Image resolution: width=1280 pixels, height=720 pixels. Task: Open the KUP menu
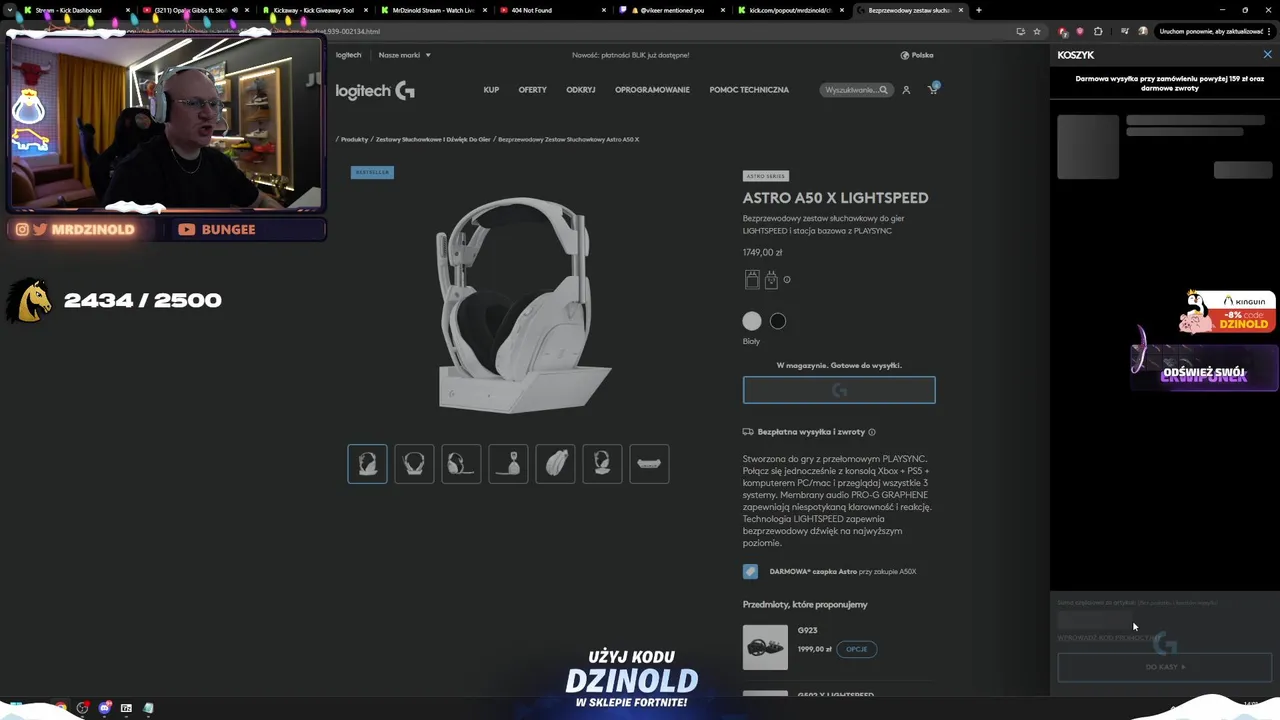pos(491,90)
